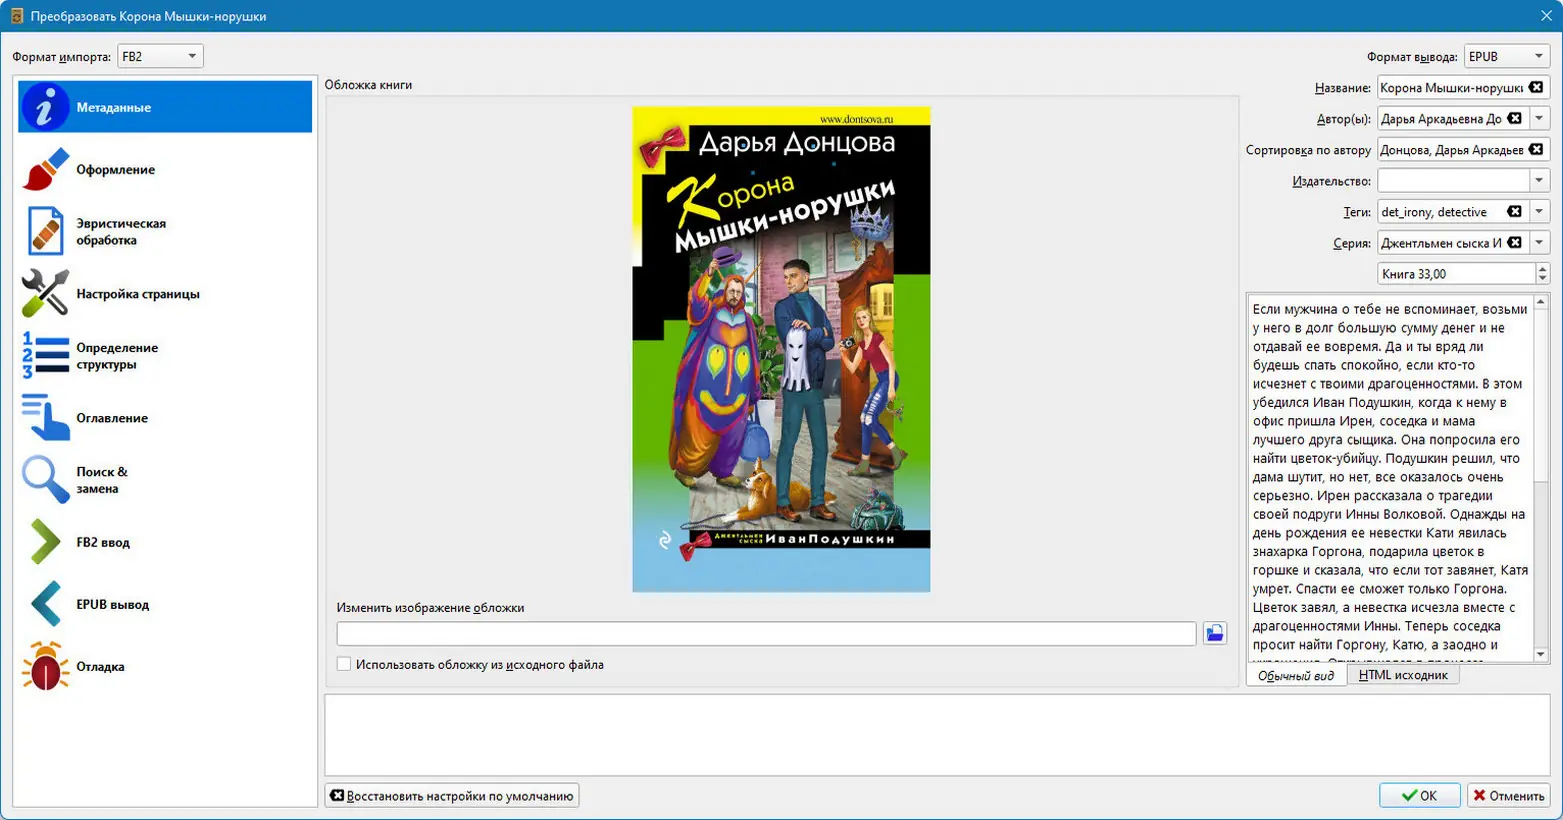Click the description scrollbar up arrow
The height and width of the screenshot is (820, 1563).
pyautogui.click(x=1541, y=302)
